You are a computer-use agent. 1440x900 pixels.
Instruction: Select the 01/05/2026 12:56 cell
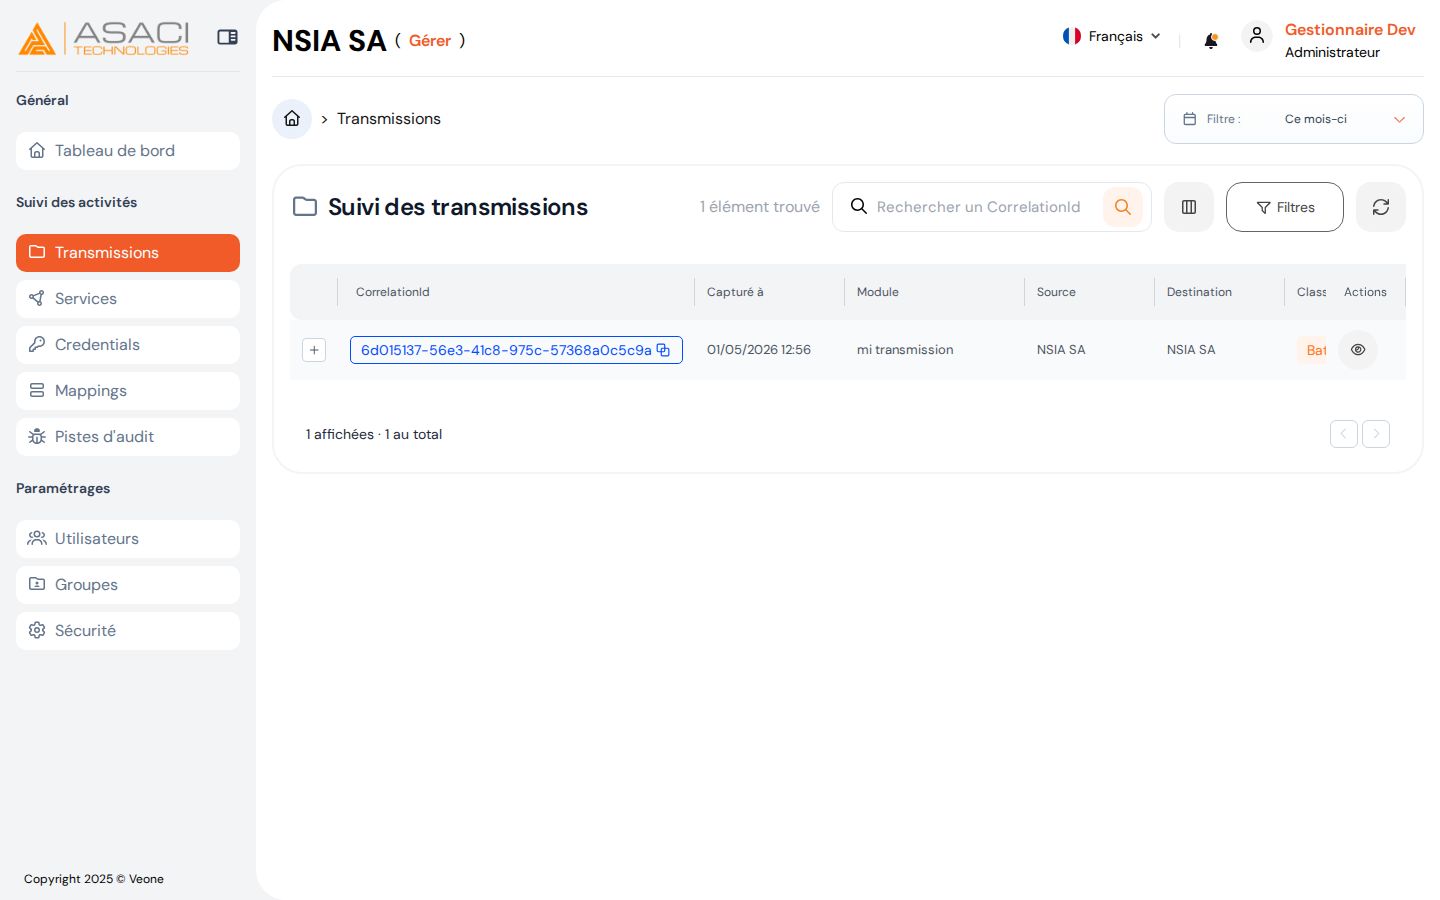click(x=759, y=350)
